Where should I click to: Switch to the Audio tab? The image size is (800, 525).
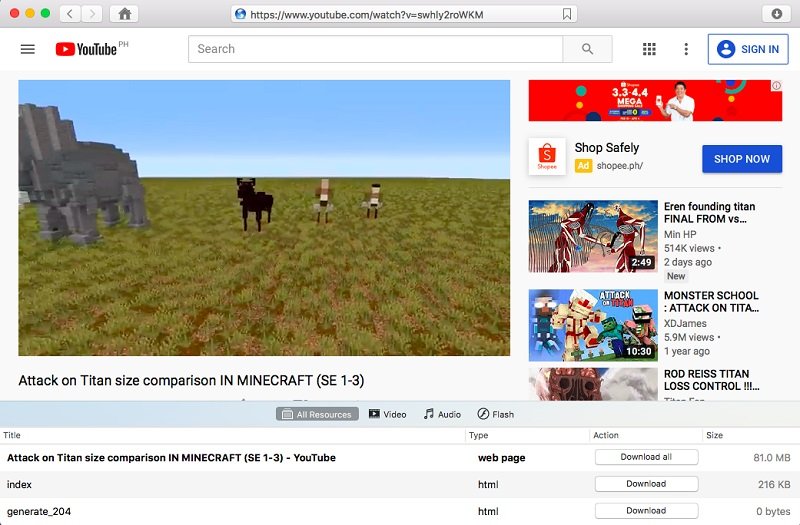(442, 414)
